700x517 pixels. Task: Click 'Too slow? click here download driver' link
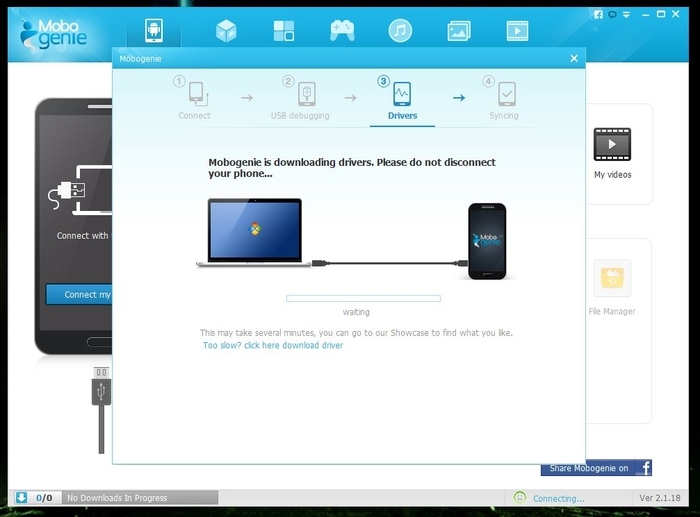(273, 345)
